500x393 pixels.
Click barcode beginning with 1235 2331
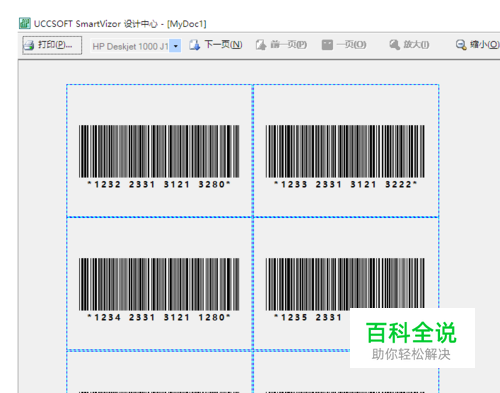click(345, 283)
